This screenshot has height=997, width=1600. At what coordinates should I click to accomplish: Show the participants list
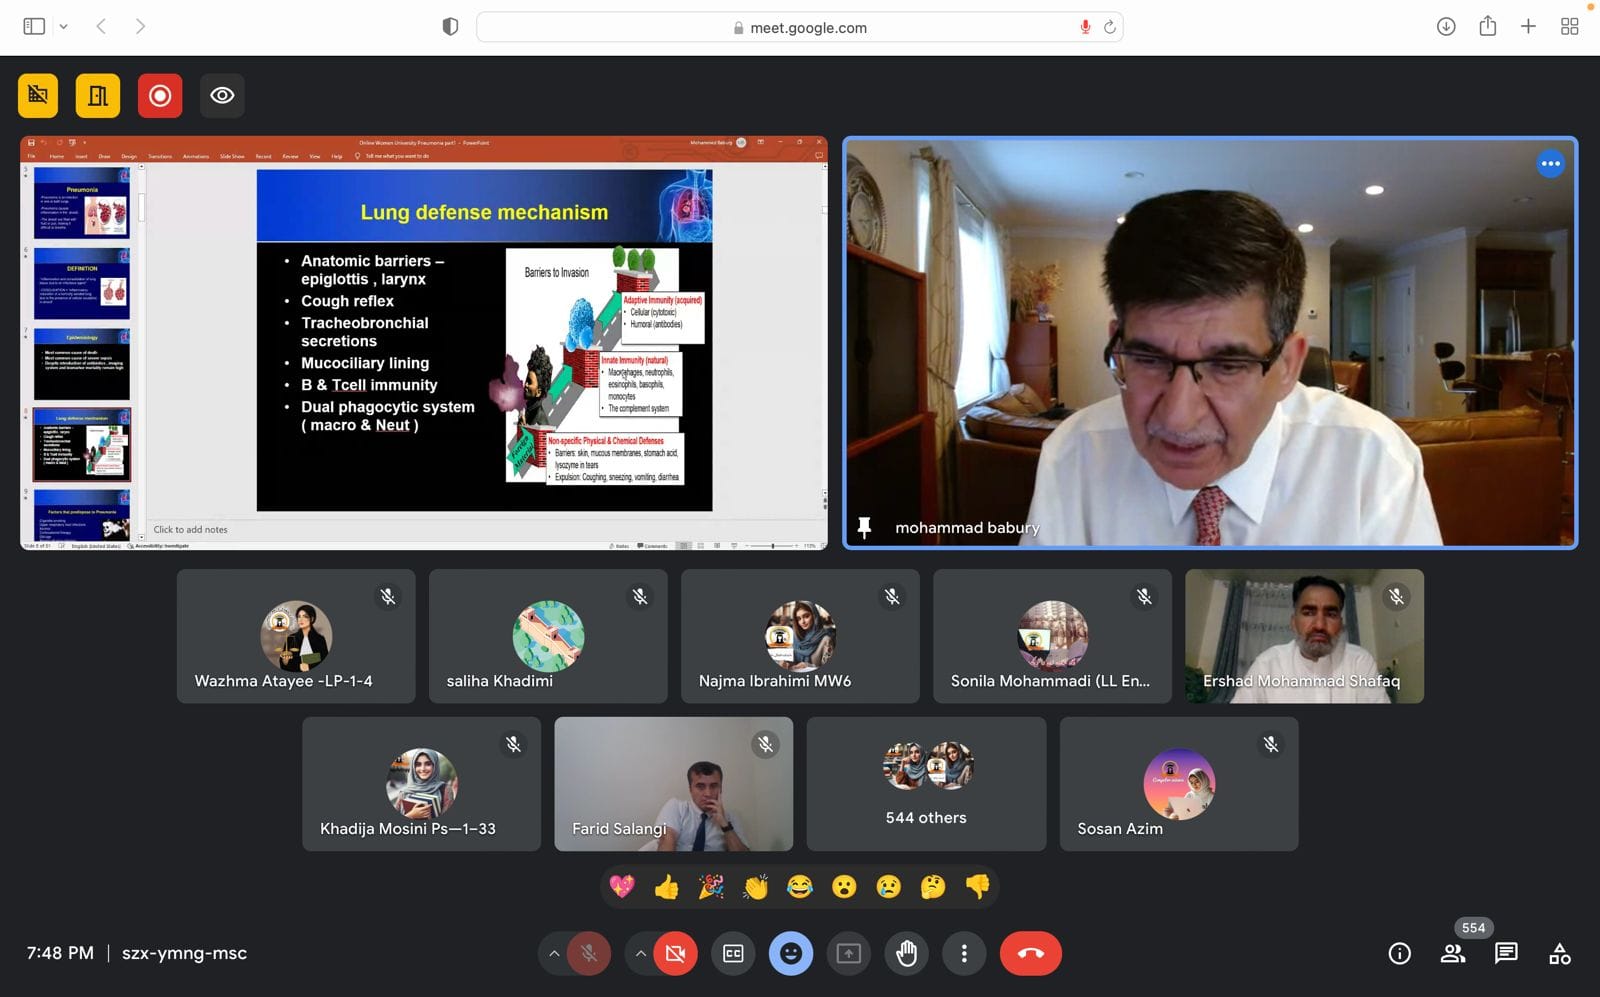(x=1452, y=954)
